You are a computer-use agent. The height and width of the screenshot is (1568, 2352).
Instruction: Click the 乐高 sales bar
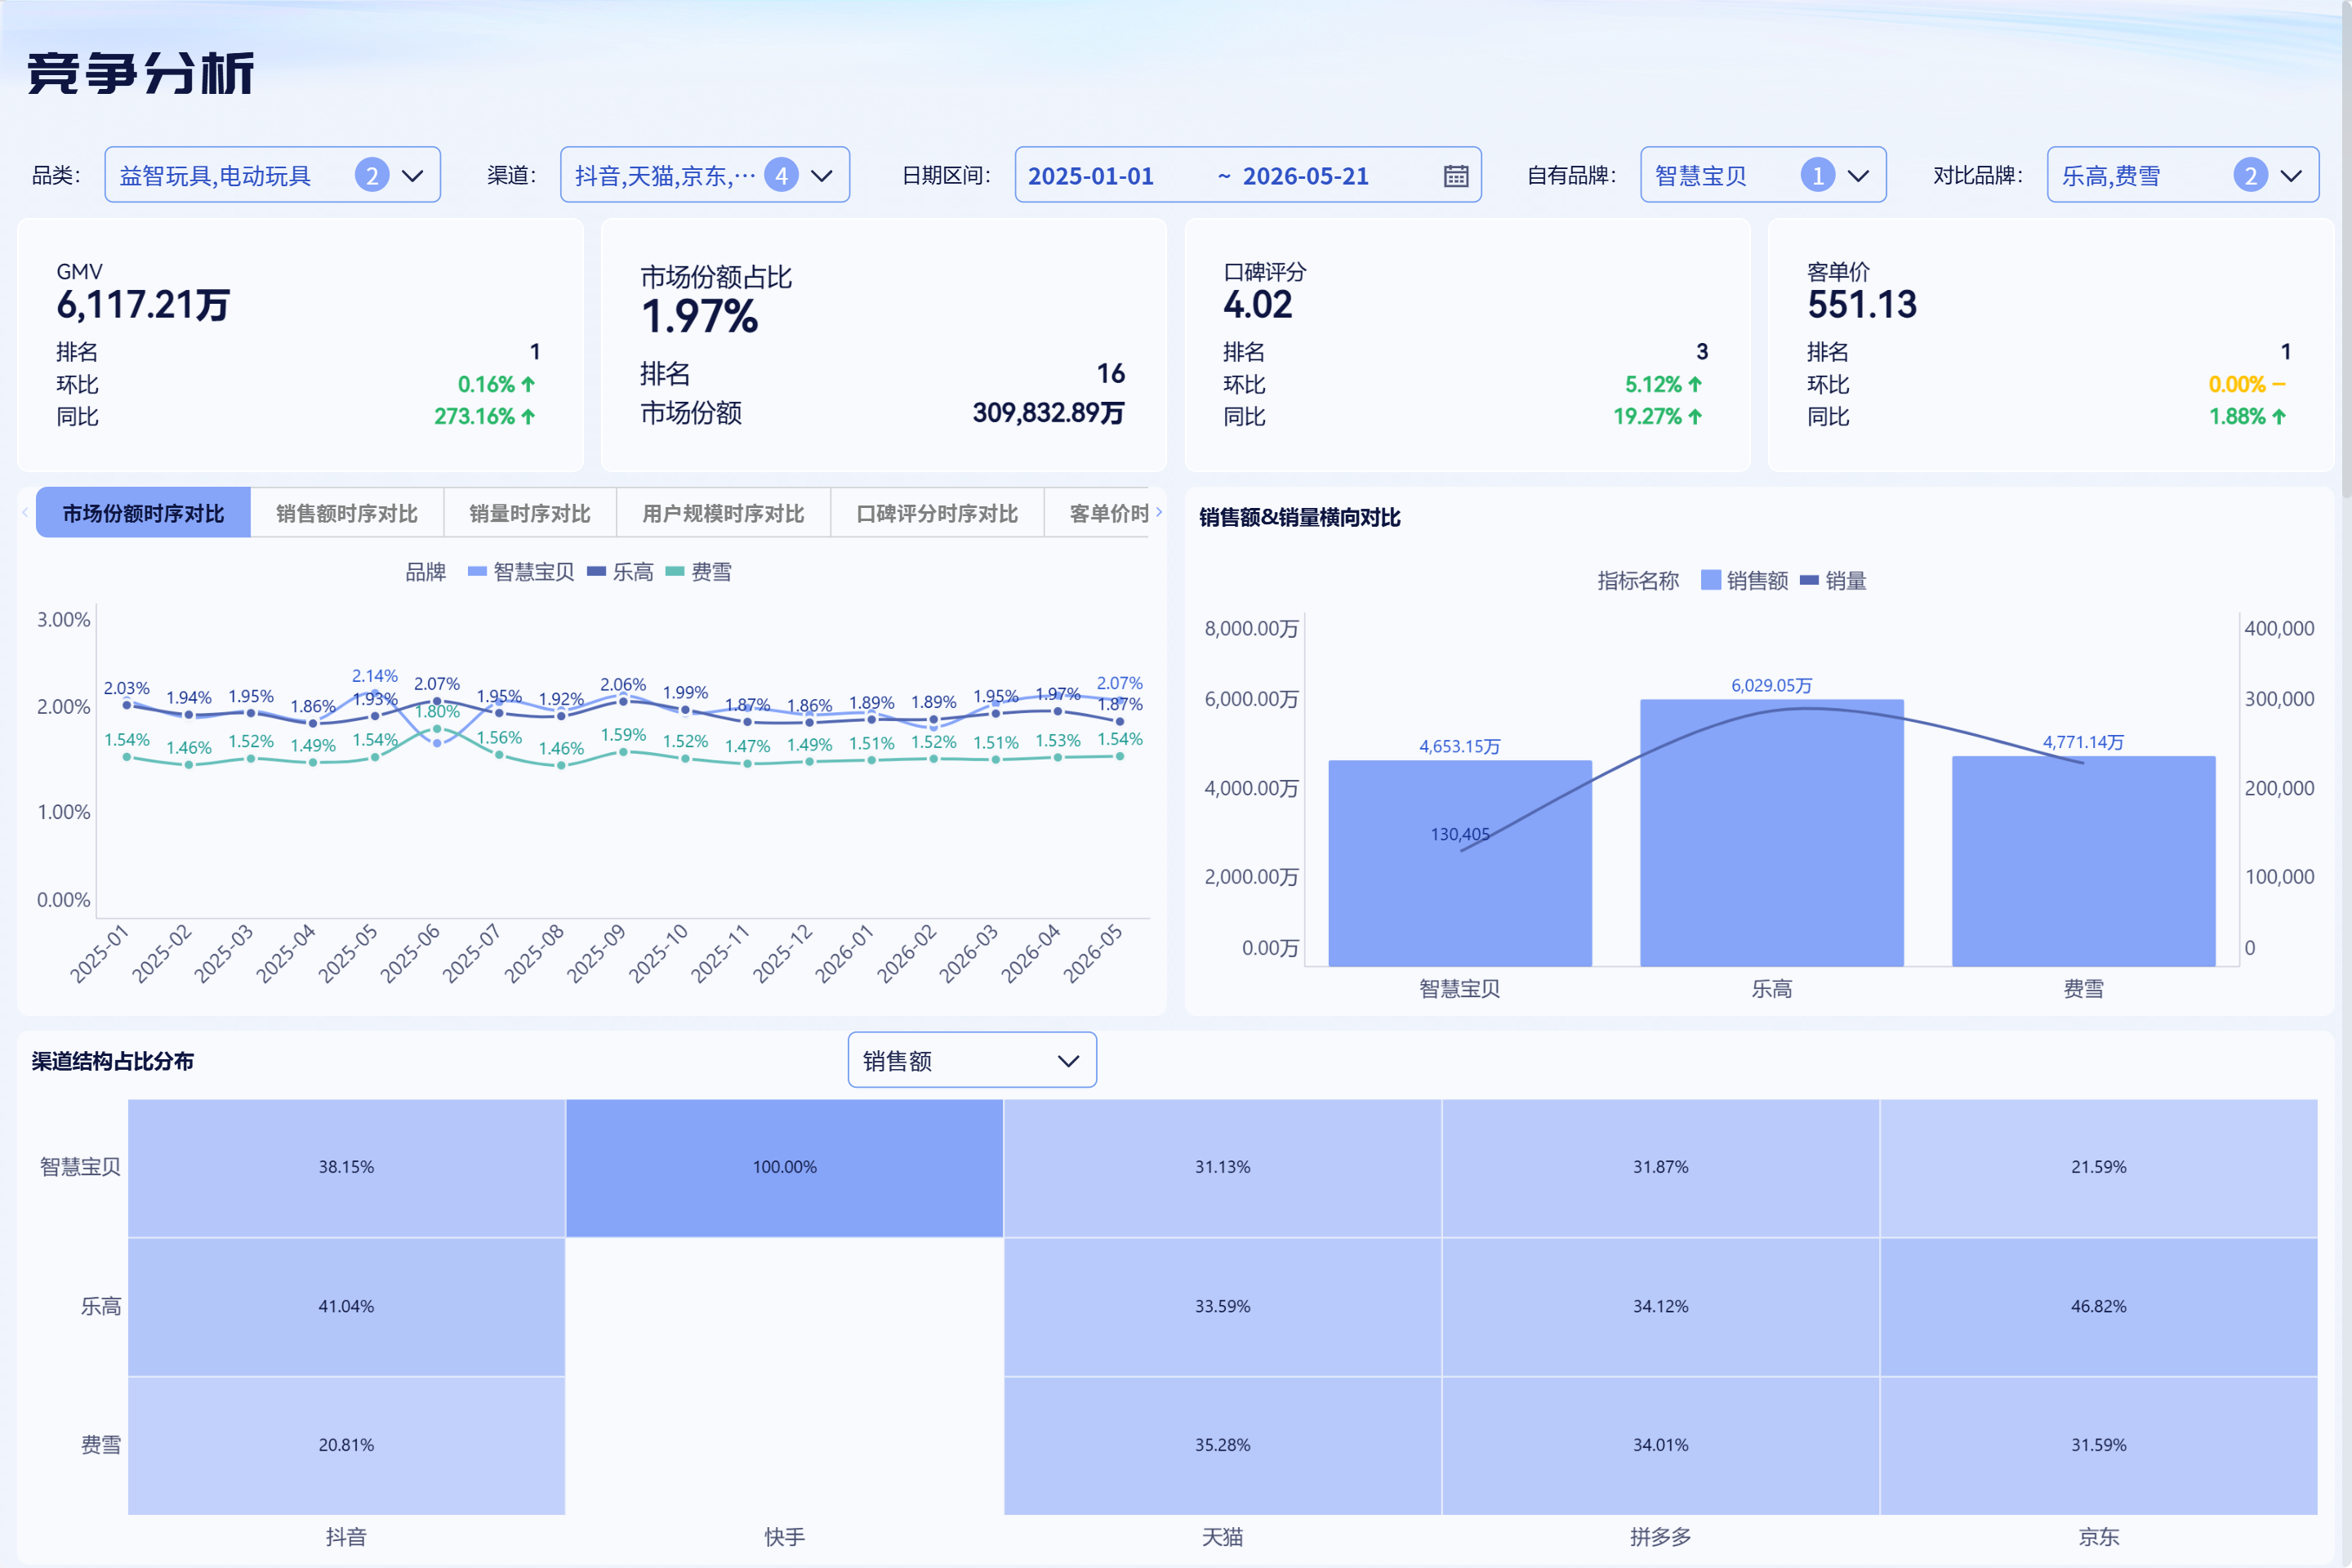(1772, 833)
